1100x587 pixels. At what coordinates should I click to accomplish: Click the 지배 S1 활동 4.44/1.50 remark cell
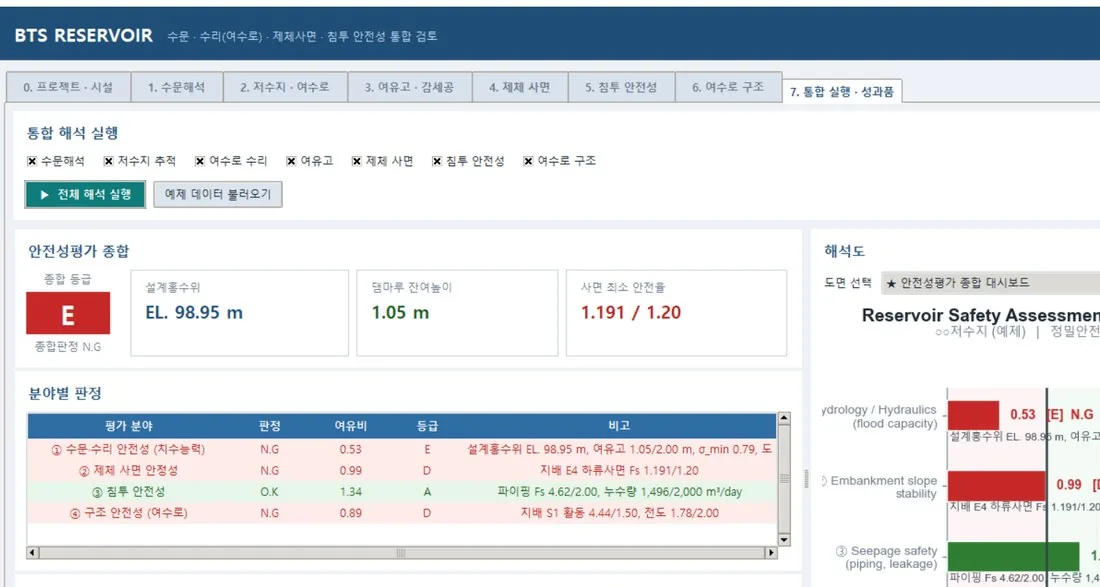619,513
